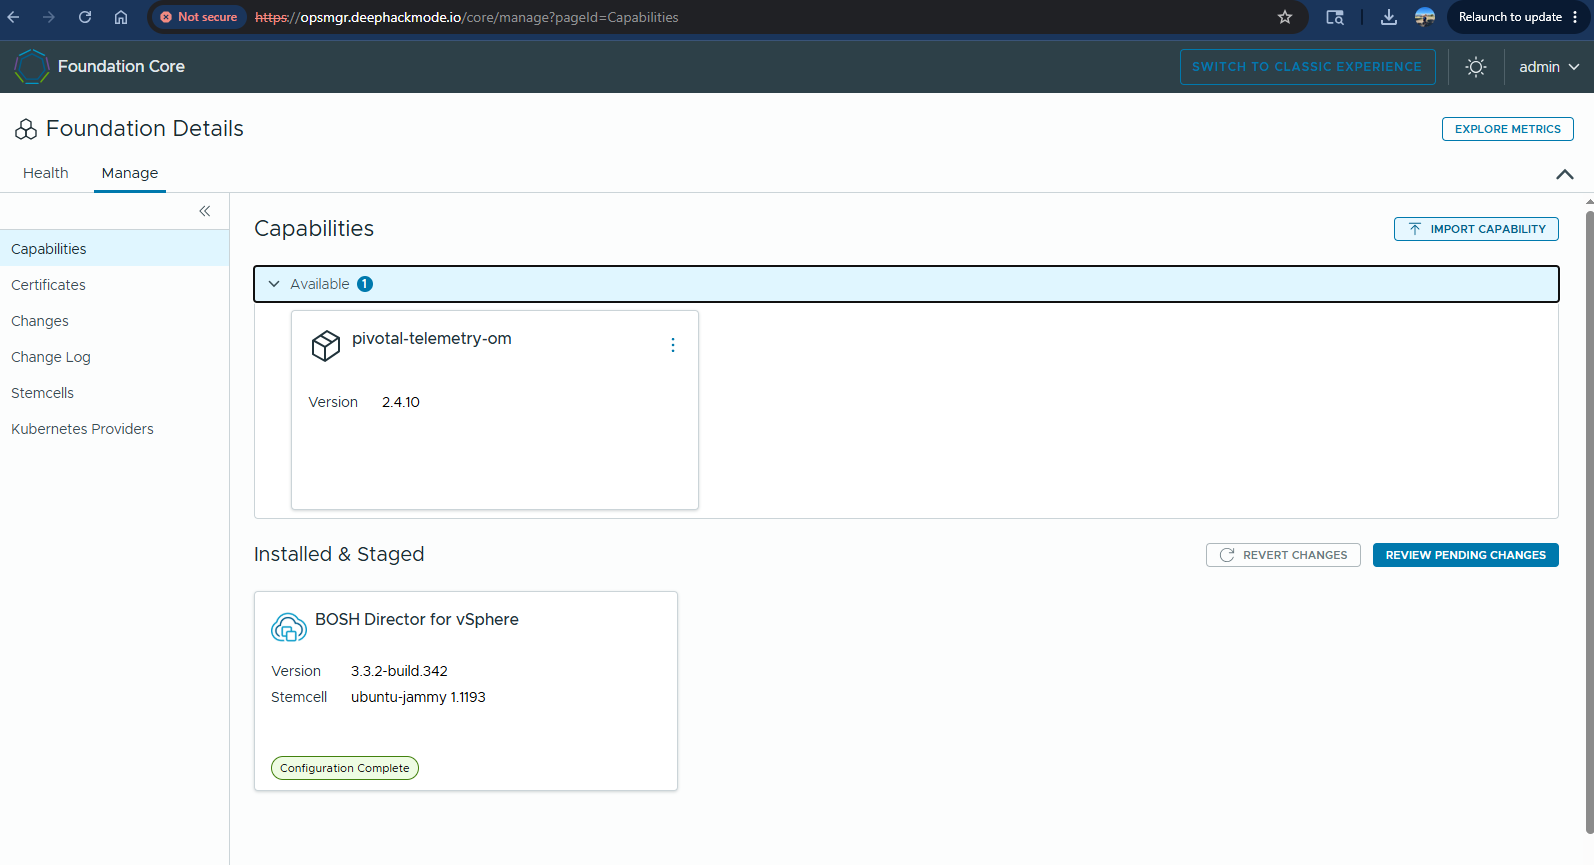Click Relaunch to update button
The width and height of the screenshot is (1594, 865).
1510,17
